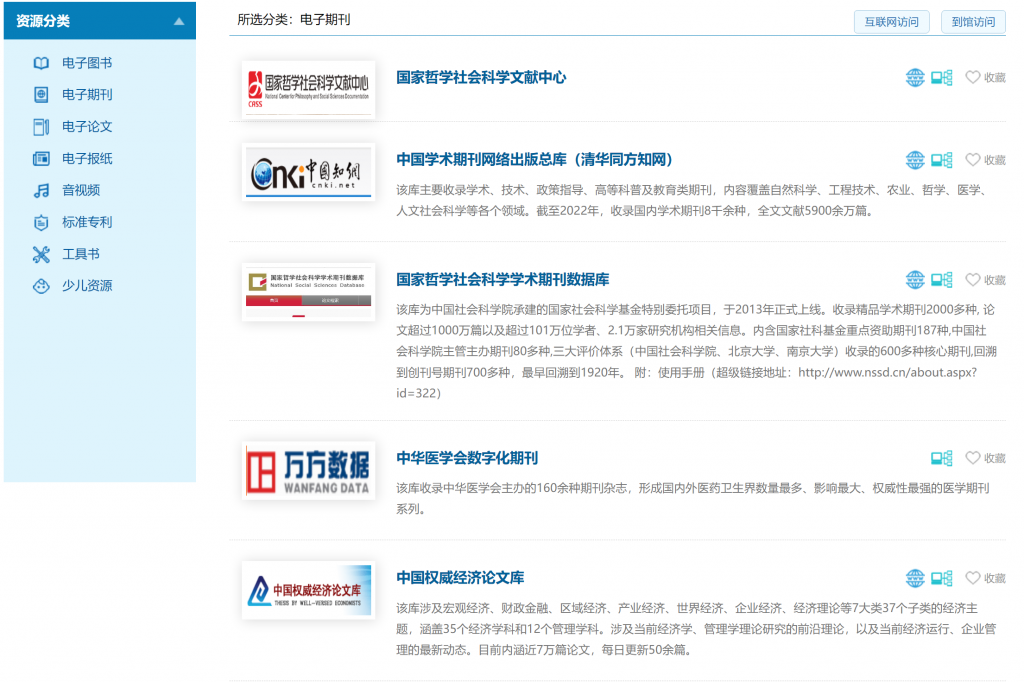Collapse the 资源分类 panel arrow
Image resolution: width=1024 pixels, height=683 pixels.
178,21
